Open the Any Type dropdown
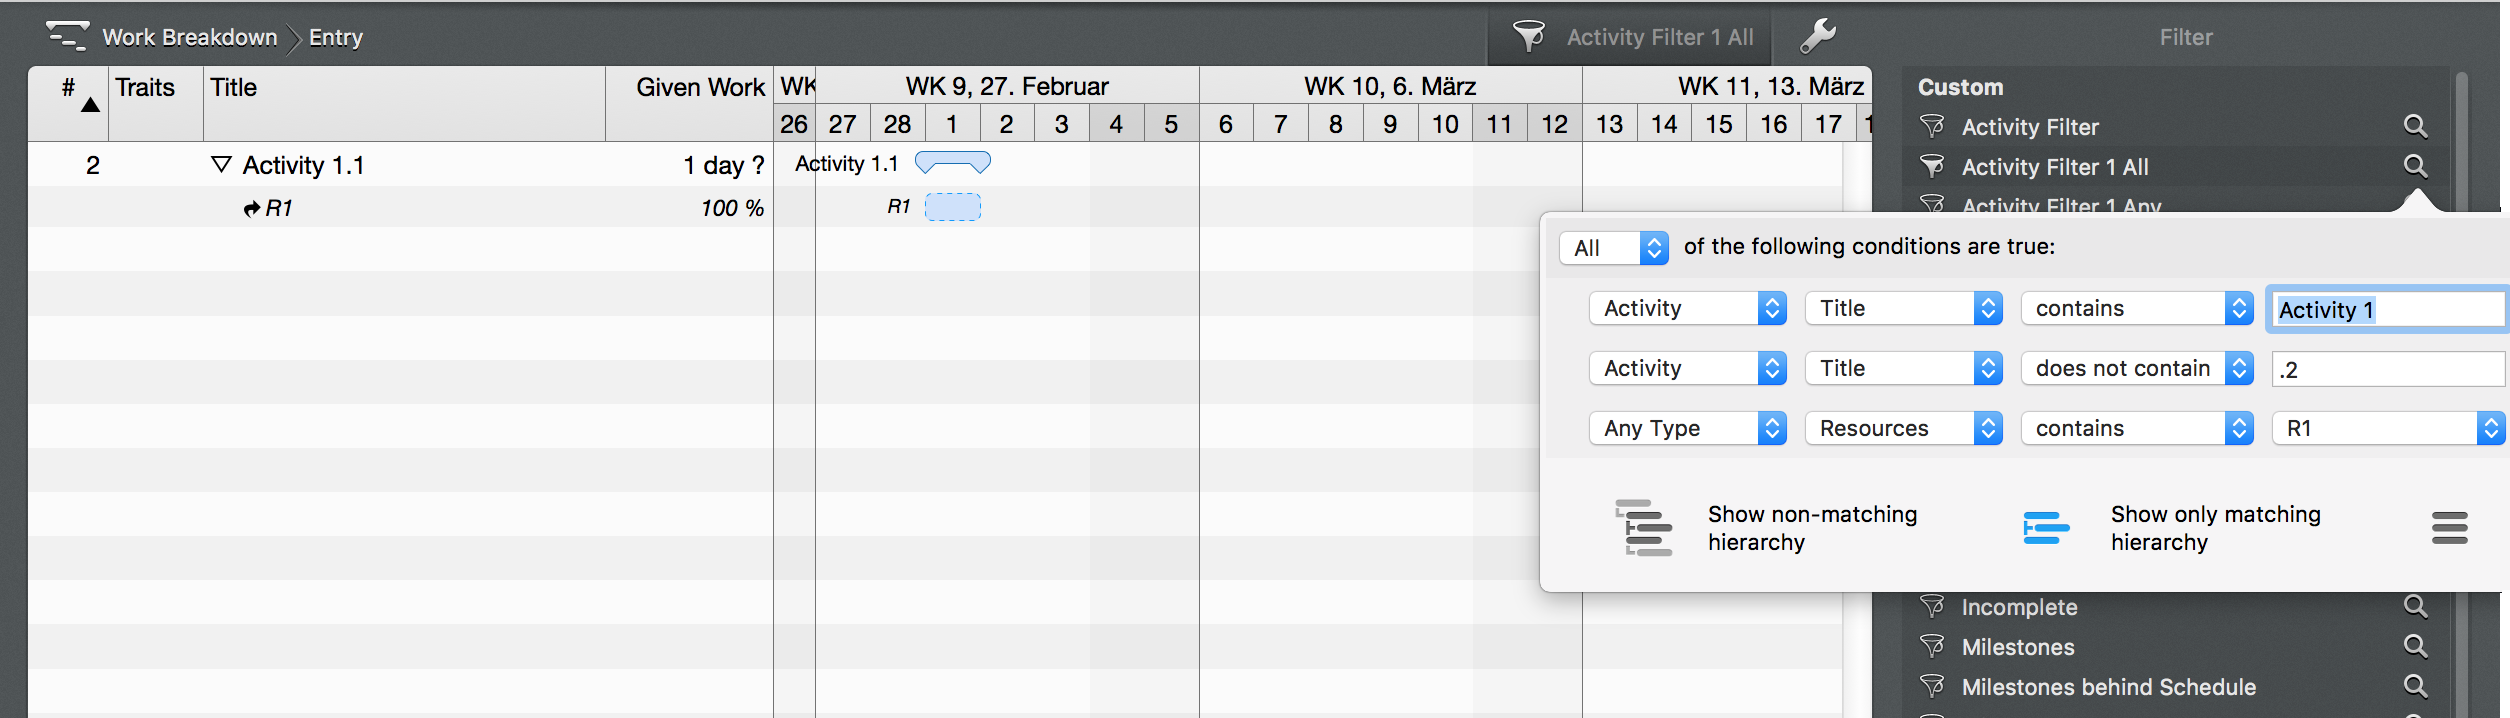Image resolution: width=2510 pixels, height=718 pixels. pyautogui.click(x=1687, y=428)
